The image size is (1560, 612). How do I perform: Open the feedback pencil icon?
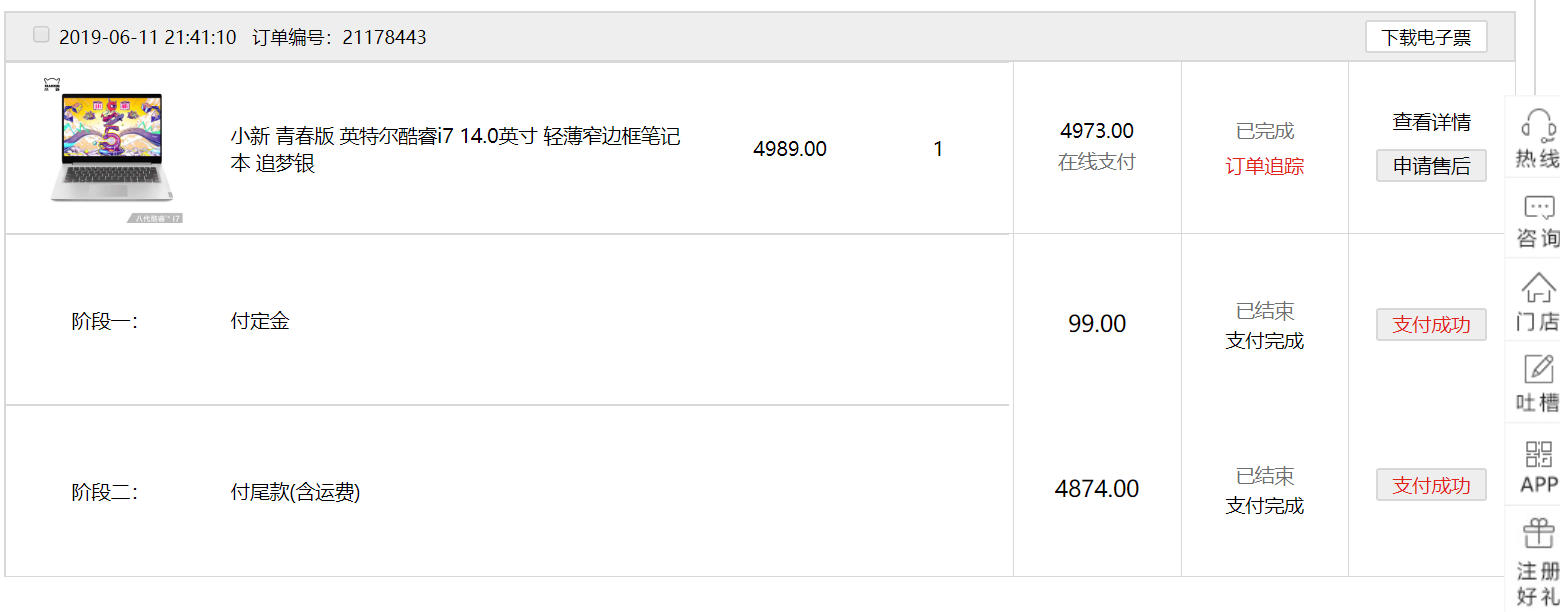[x=1538, y=369]
